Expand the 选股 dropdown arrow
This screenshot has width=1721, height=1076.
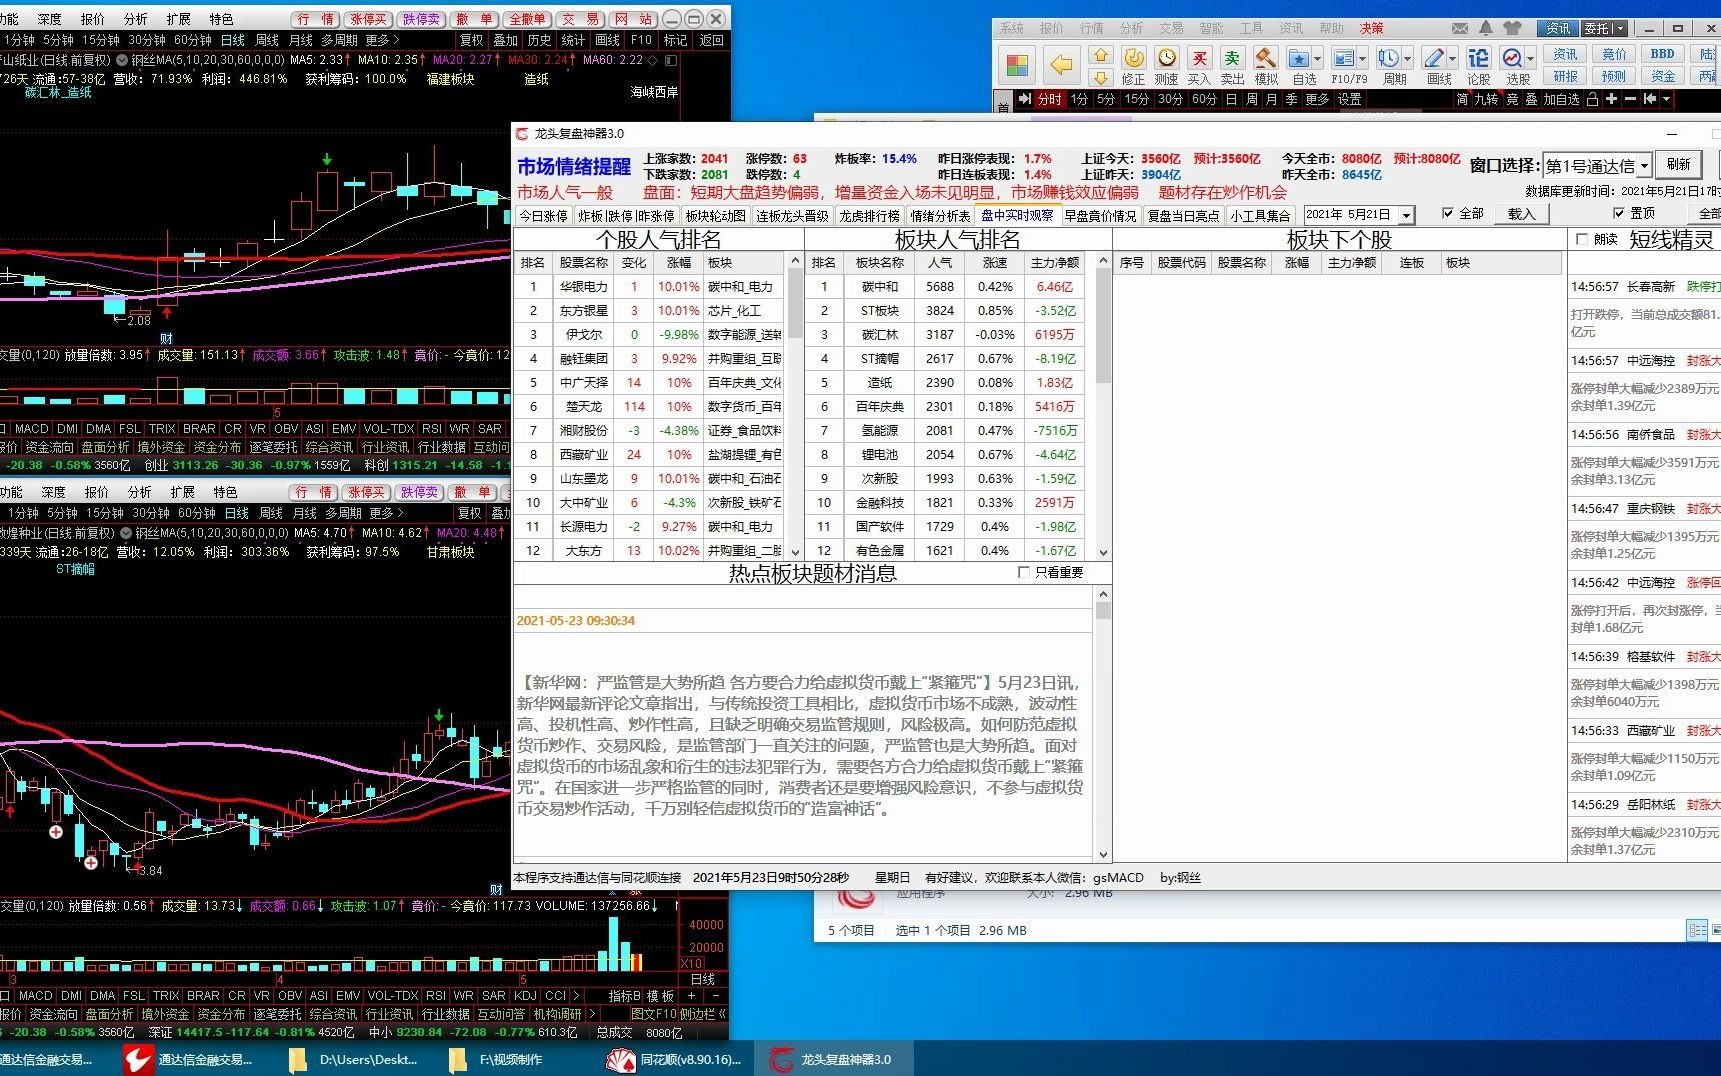1530,59
